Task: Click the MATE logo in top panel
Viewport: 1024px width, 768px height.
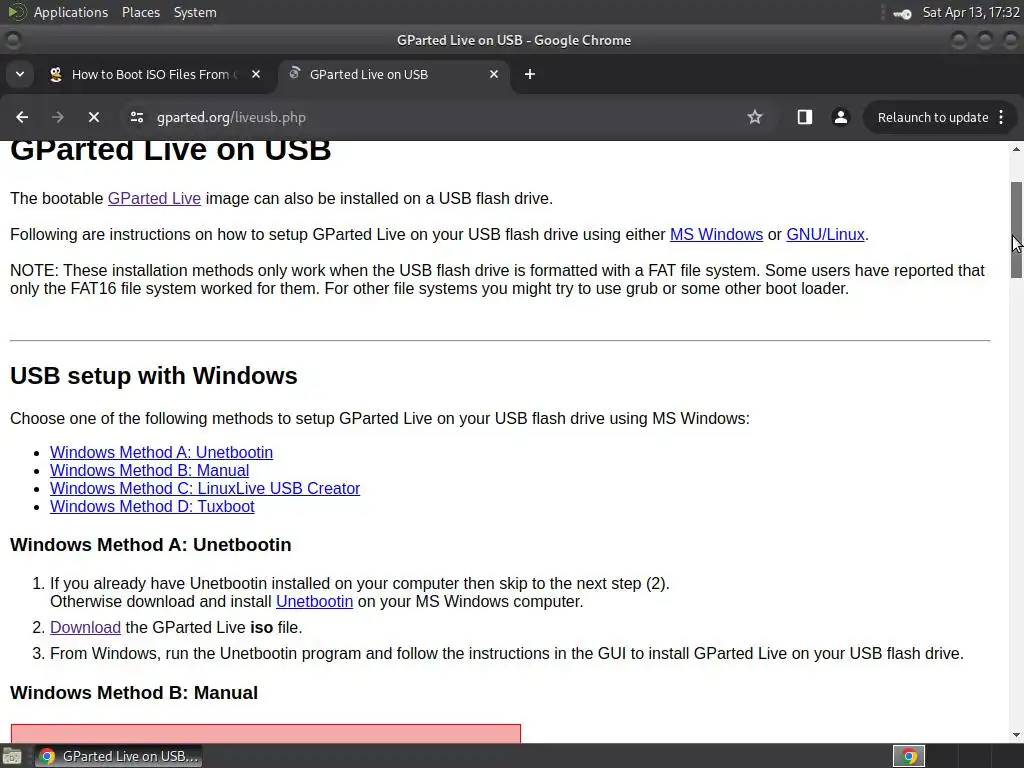Action: [16, 12]
